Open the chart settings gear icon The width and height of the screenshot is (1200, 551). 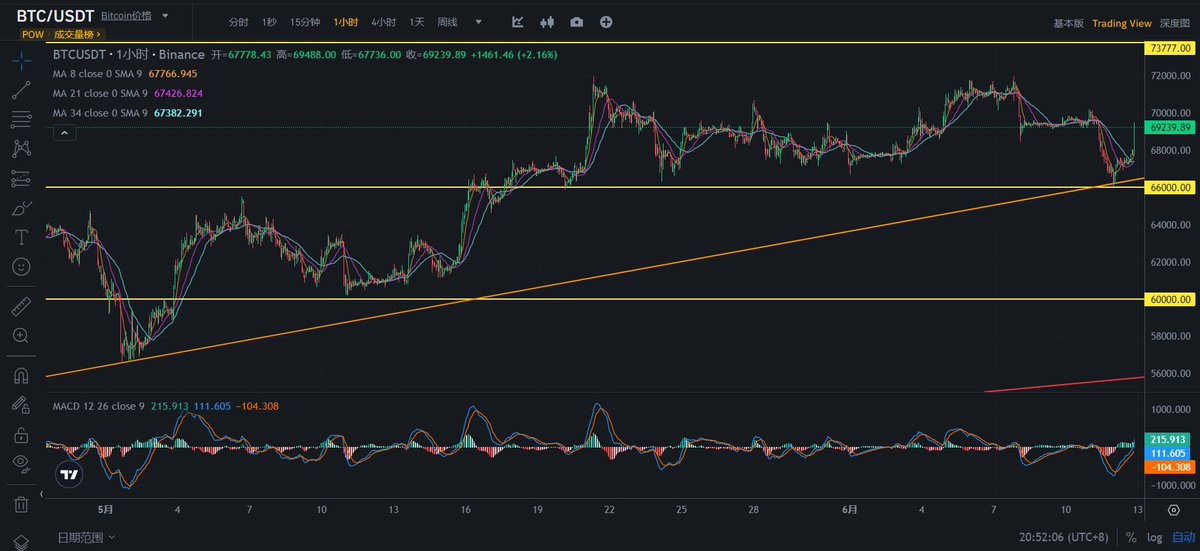coord(1173,510)
